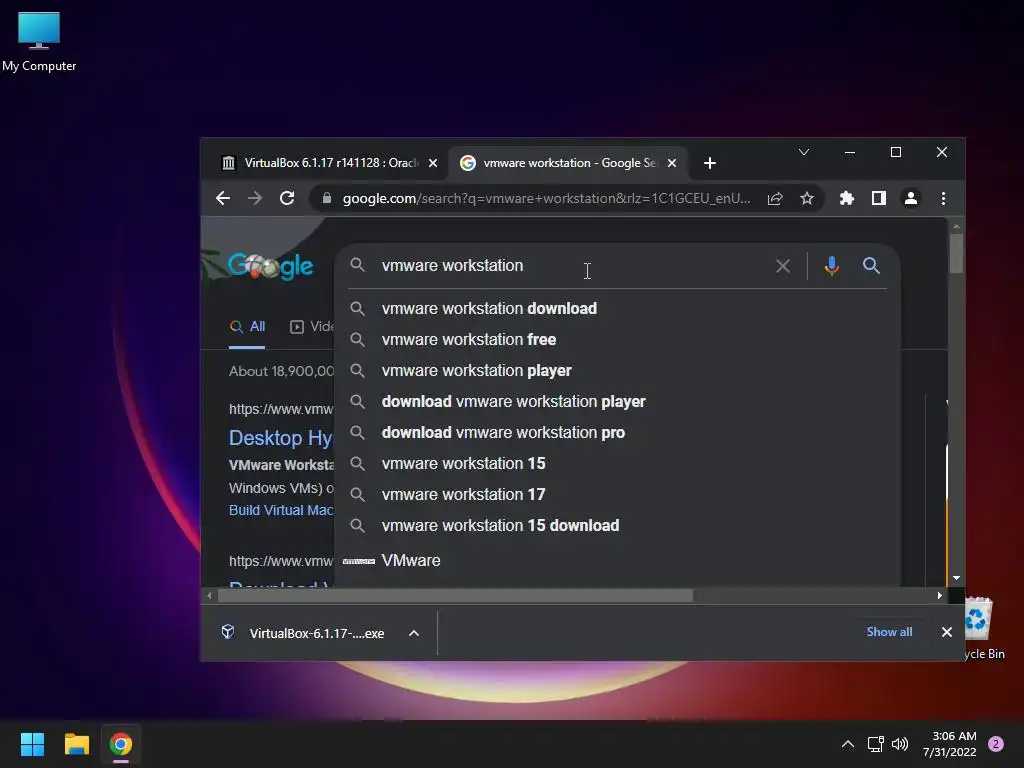Close the VirtualBox 6.1.17 tab
This screenshot has height=768, width=1024.
432,163
